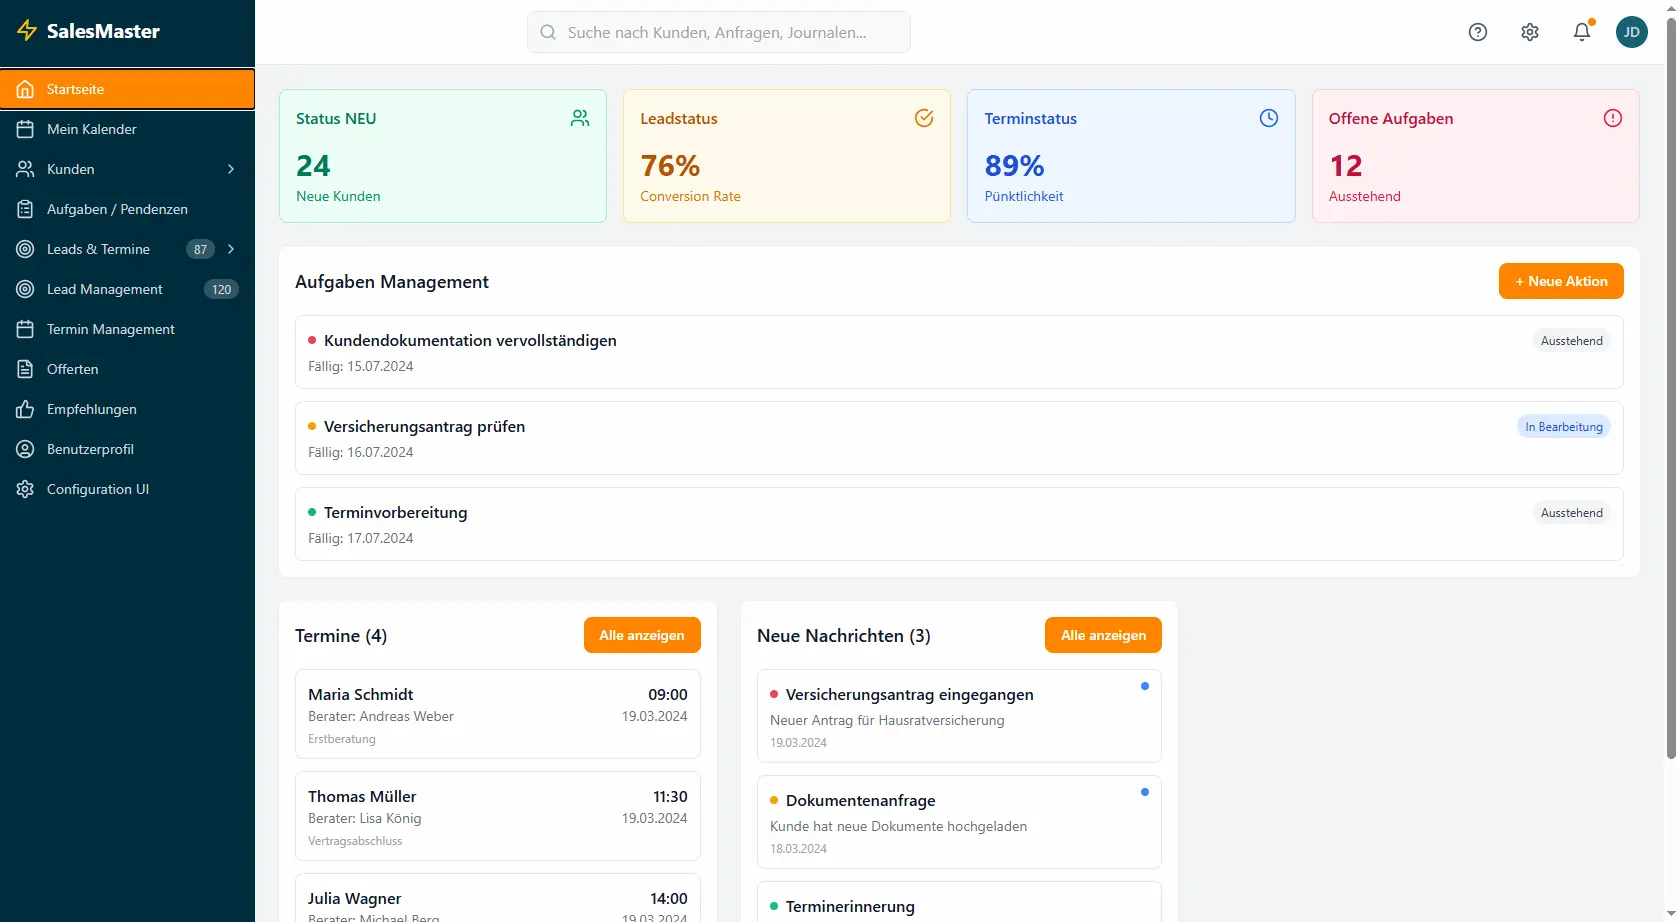Show all Termine with Alle anzeigen
1679x922 pixels.
click(641, 635)
